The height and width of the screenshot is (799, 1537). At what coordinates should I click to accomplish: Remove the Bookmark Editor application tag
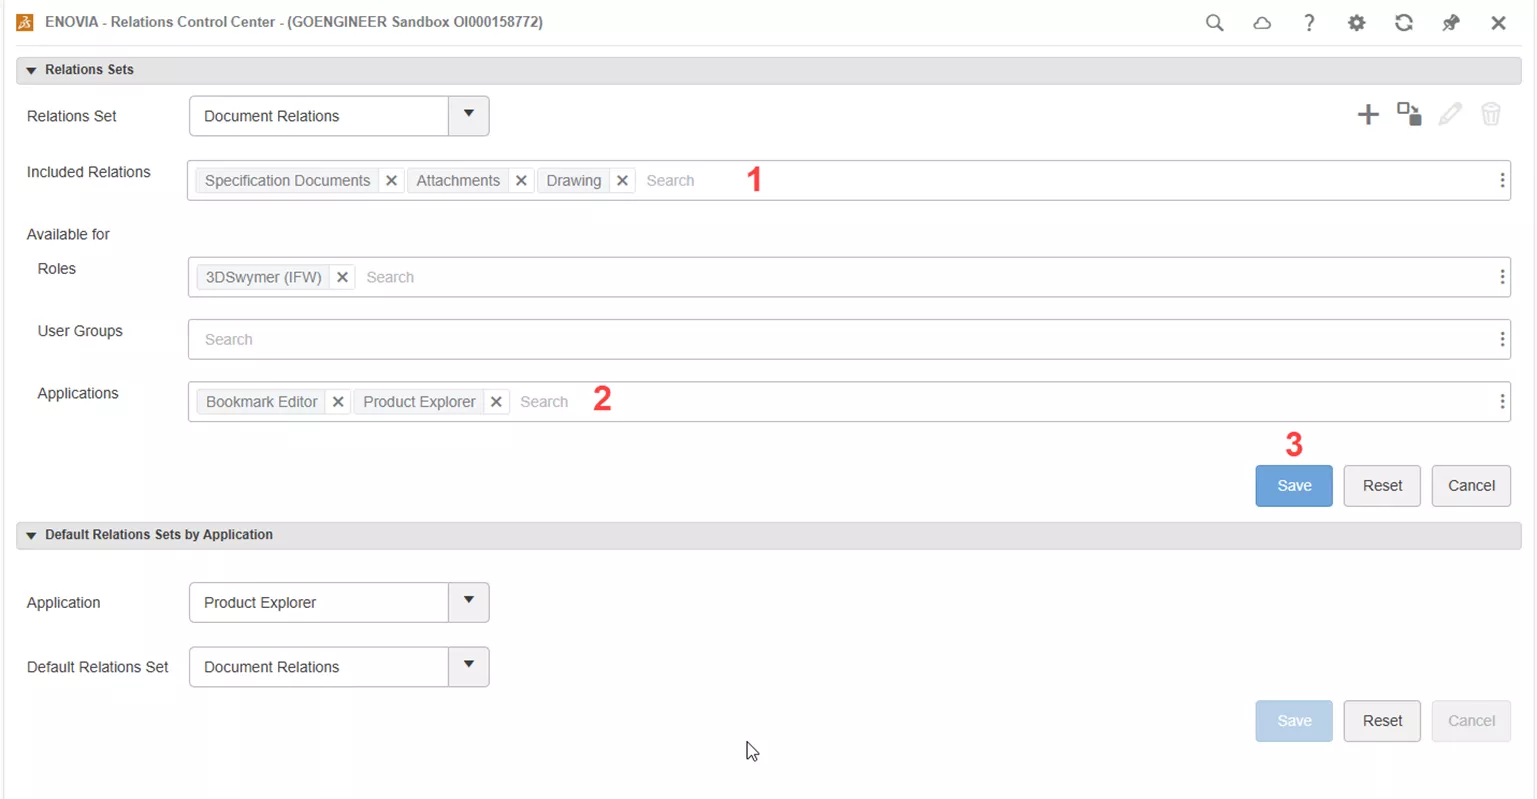[x=338, y=402]
